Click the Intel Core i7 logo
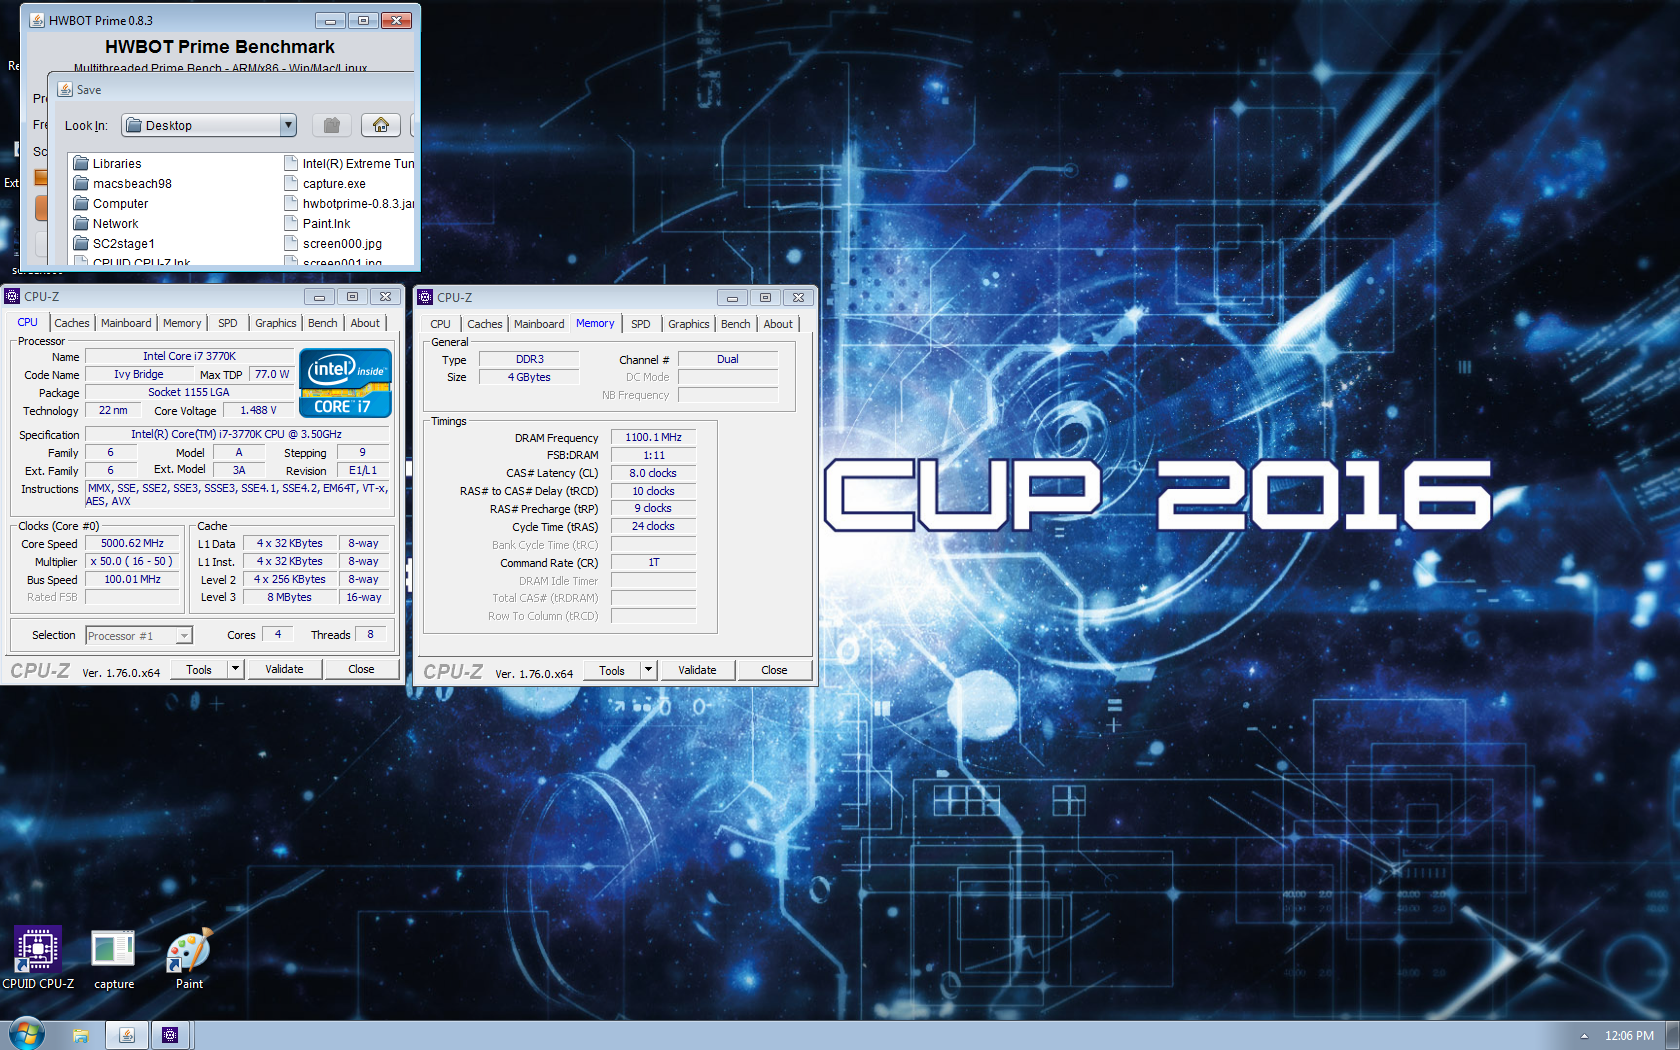 345,382
